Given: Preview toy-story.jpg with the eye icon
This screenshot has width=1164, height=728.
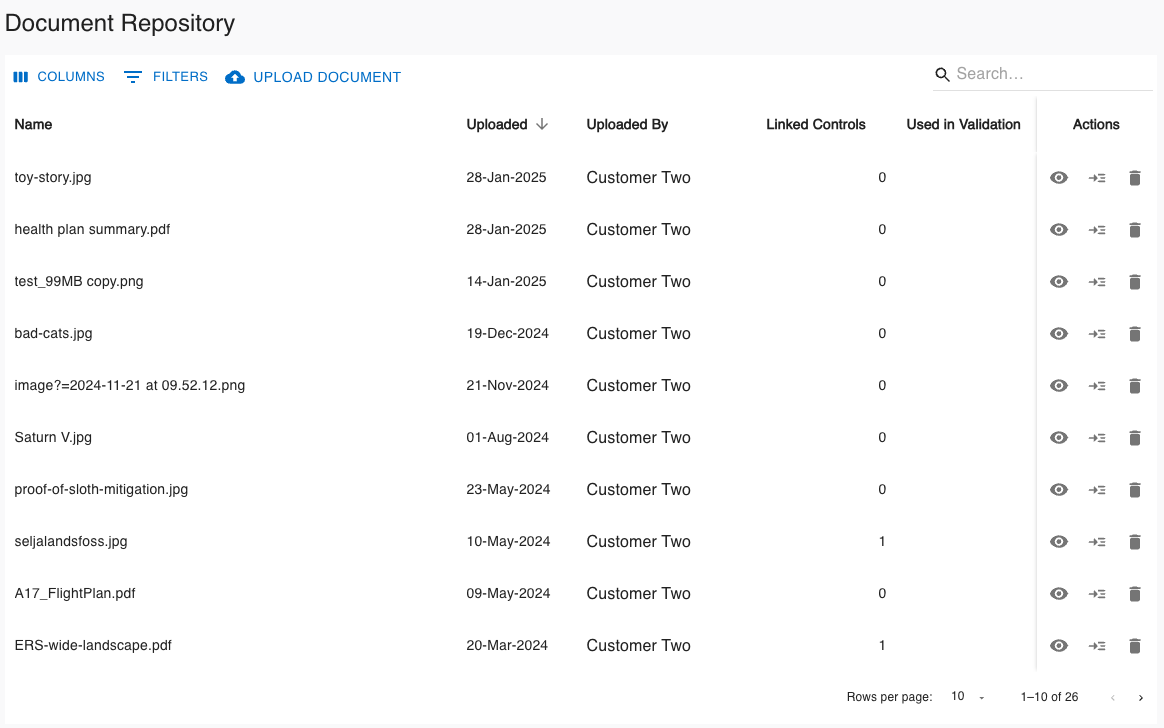Looking at the screenshot, I should click(x=1058, y=177).
